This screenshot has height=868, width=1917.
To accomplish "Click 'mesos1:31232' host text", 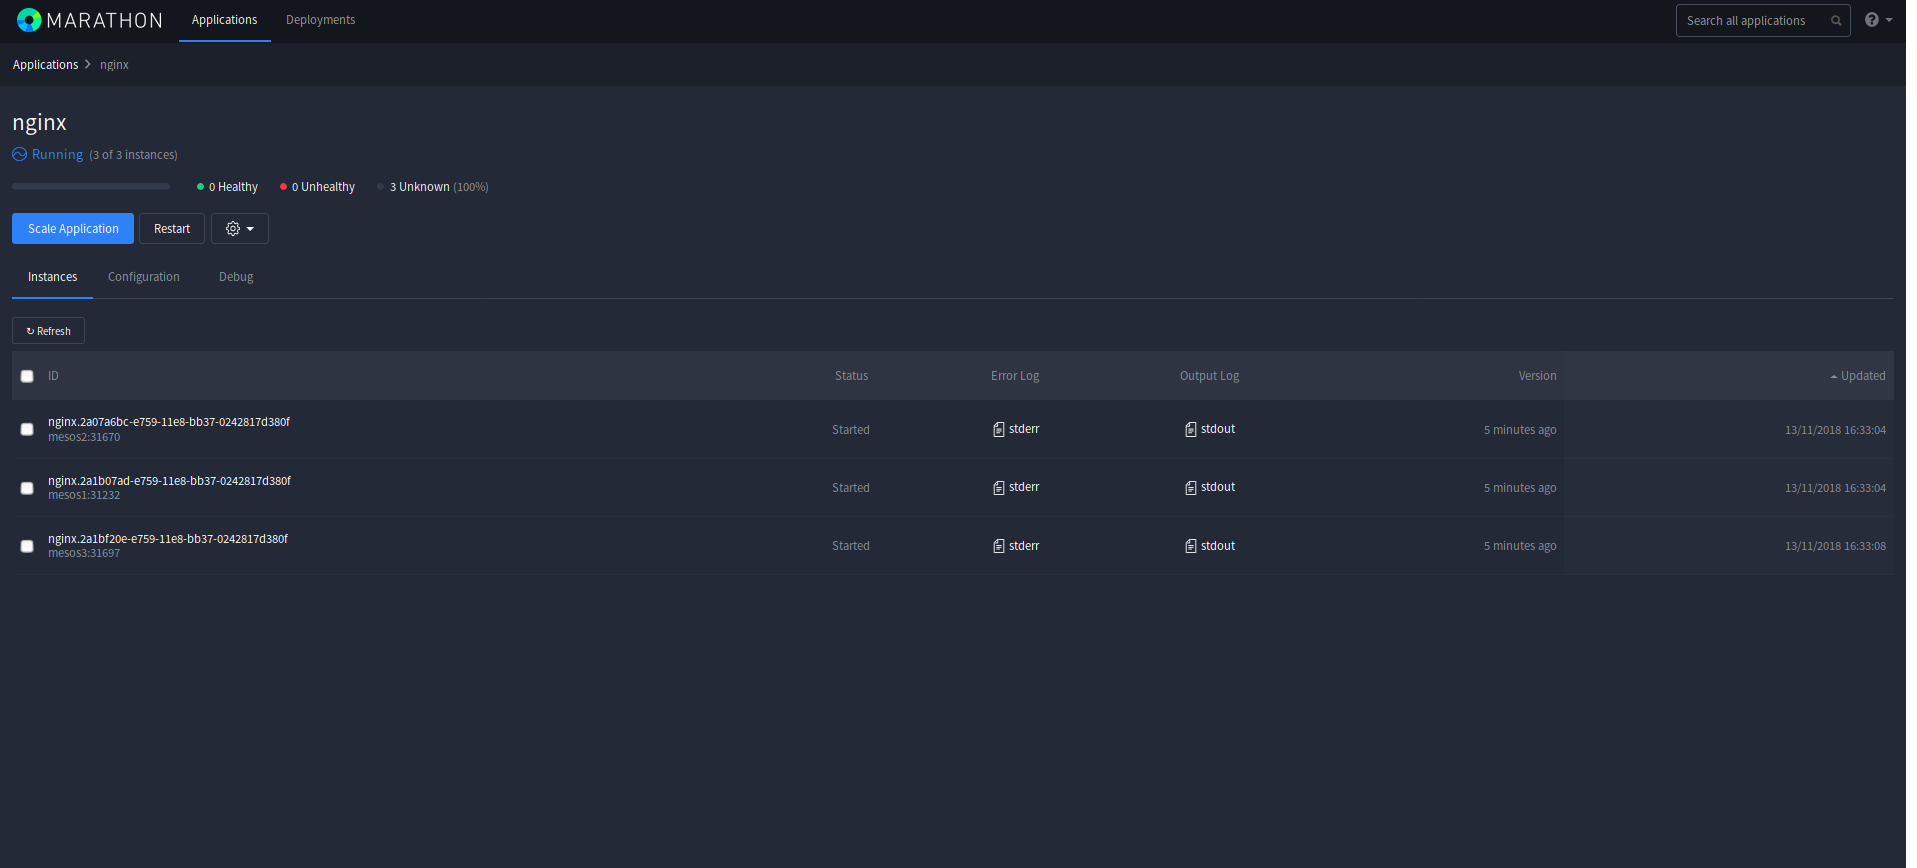I will [84, 495].
